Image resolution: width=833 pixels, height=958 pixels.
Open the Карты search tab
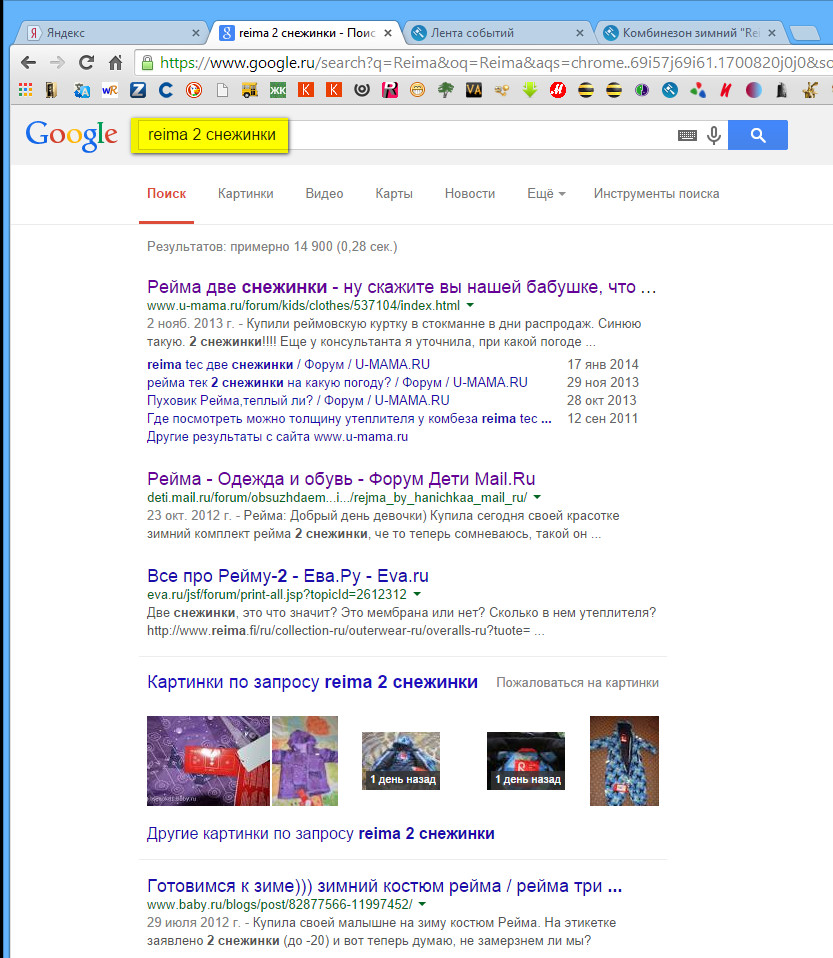(394, 194)
